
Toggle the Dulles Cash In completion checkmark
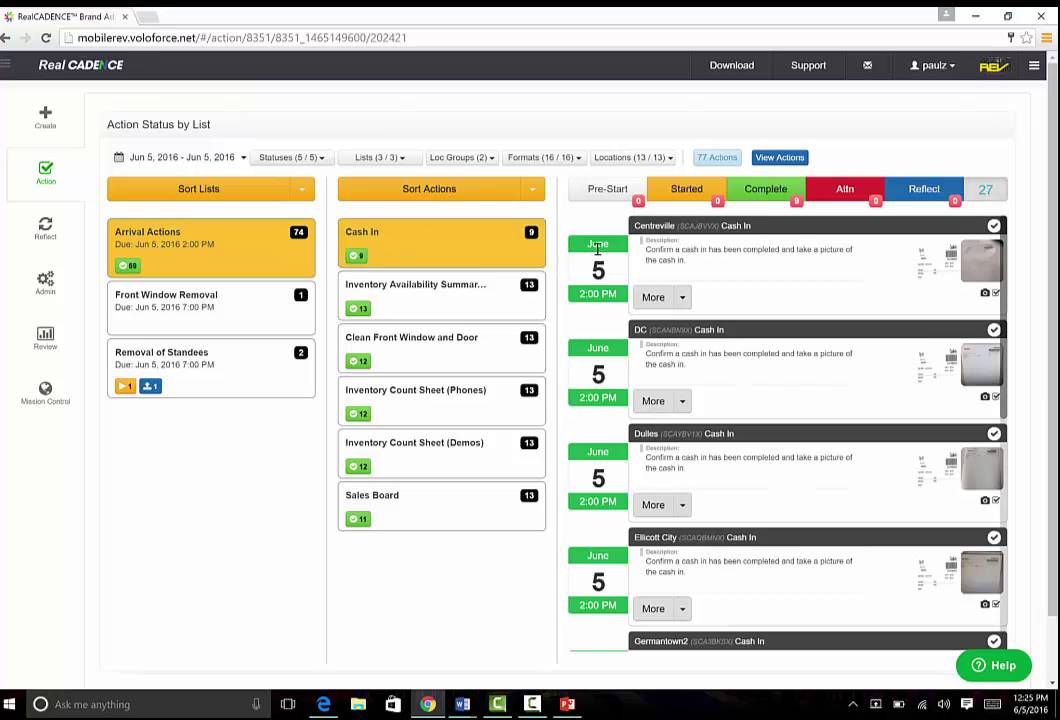point(994,433)
